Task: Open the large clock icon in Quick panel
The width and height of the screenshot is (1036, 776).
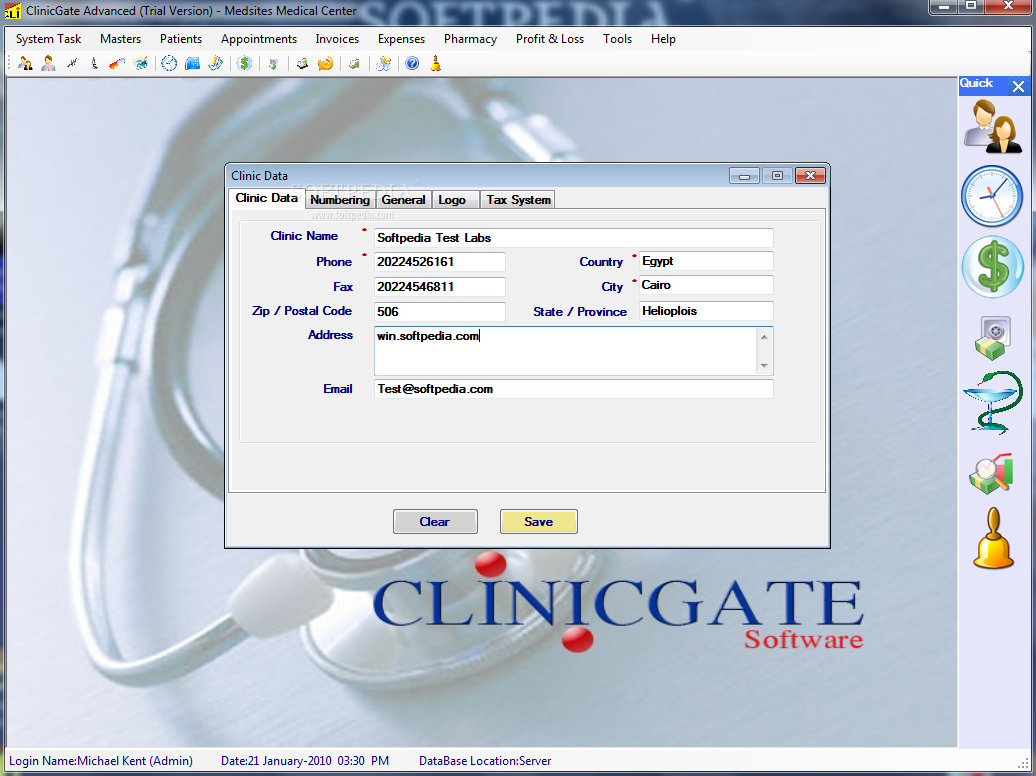Action: (x=992, y=196)
